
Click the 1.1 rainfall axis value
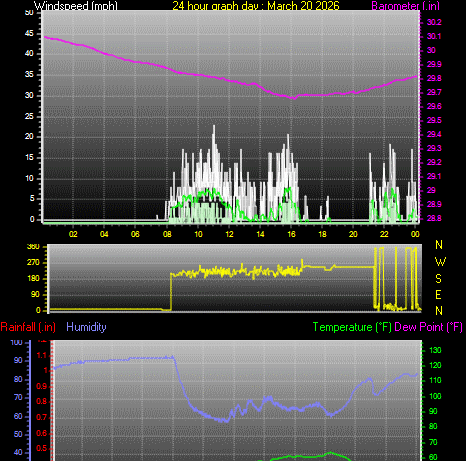click(x=42, y=356)
